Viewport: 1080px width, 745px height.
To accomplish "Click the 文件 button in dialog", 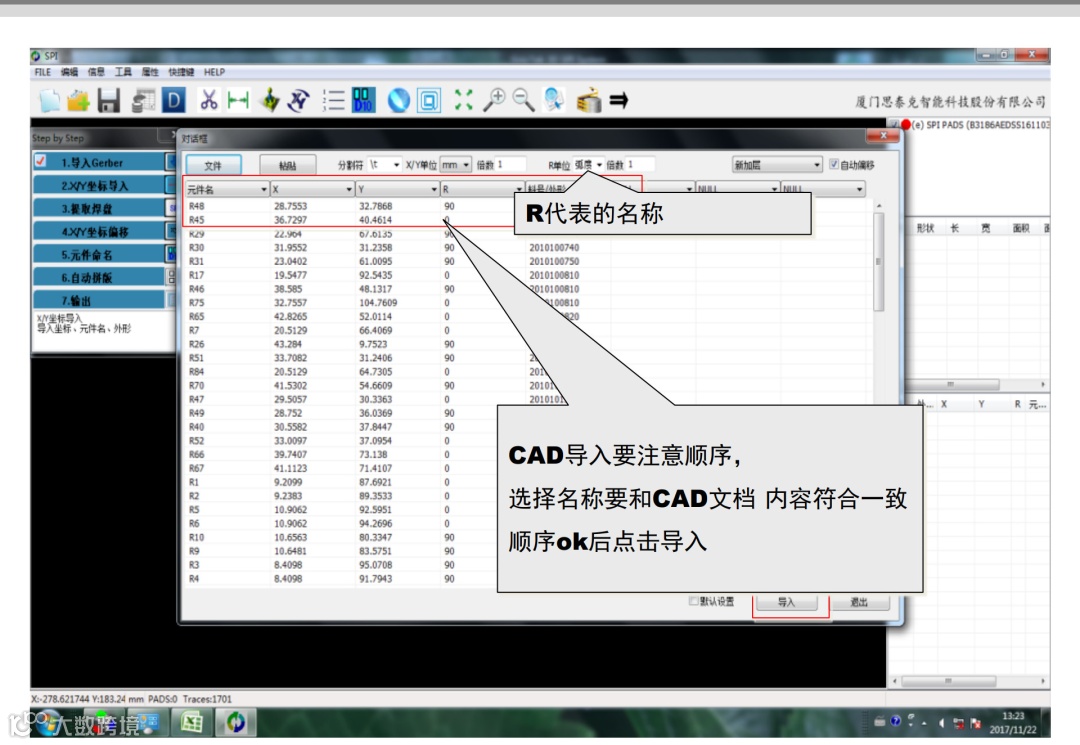I will pos(214,165).
